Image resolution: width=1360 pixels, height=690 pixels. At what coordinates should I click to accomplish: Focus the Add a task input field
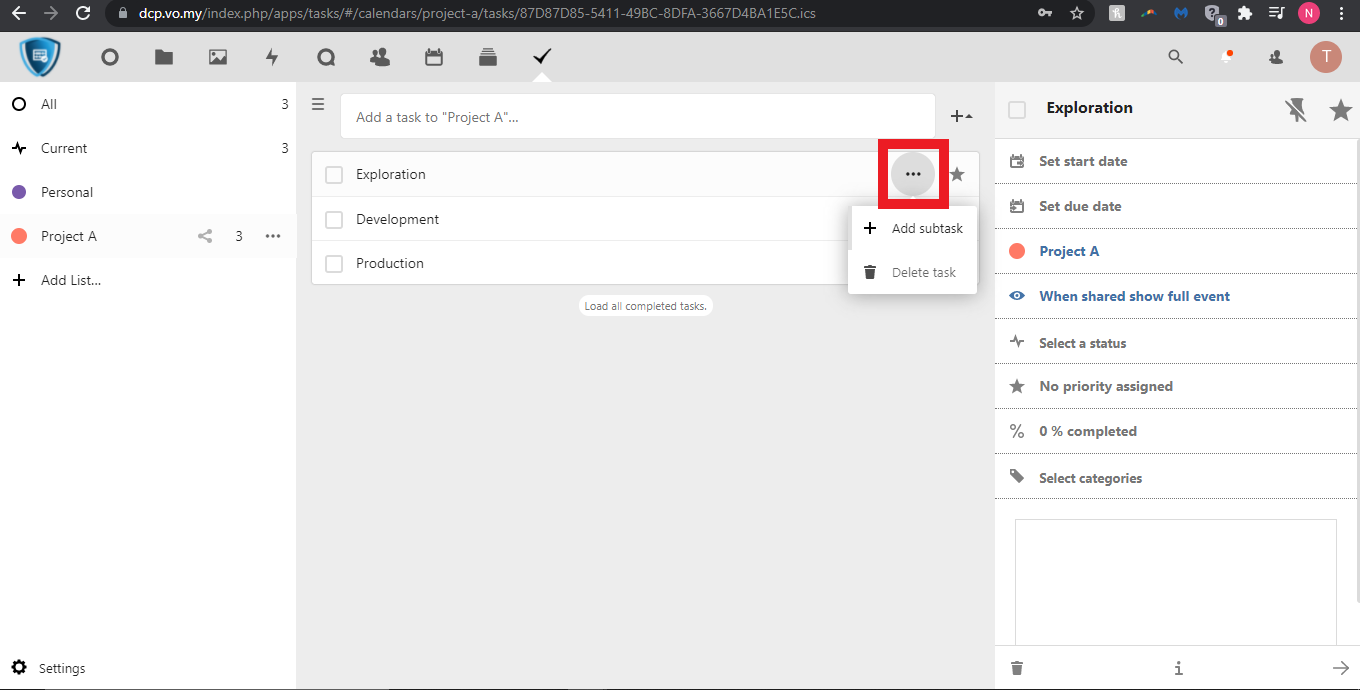click(637, 117)
